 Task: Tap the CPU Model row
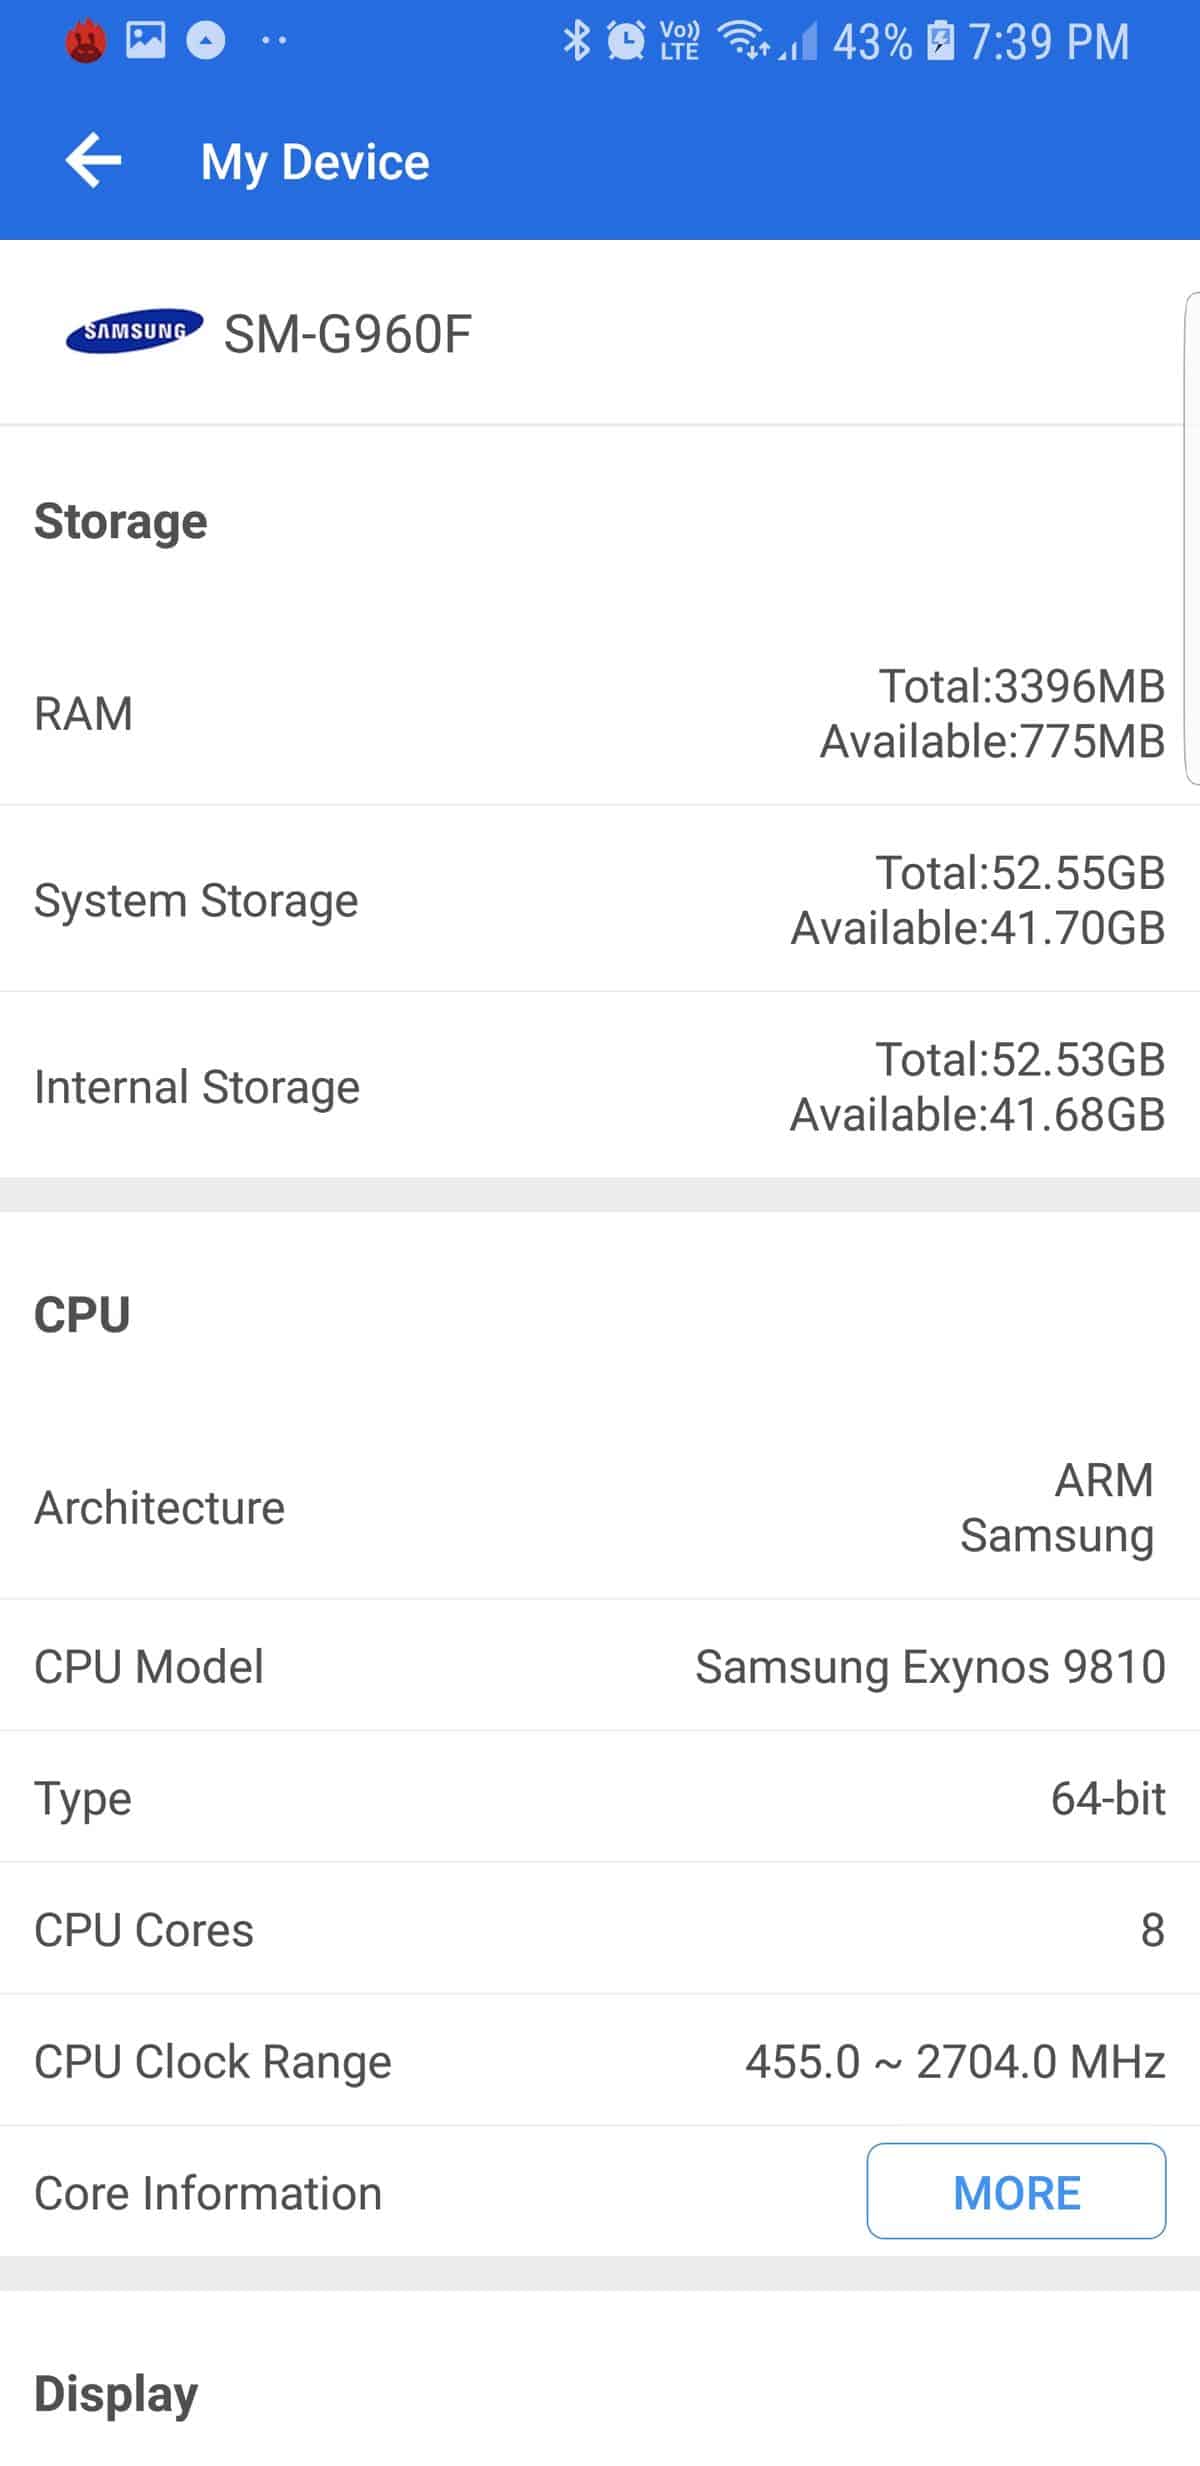tap(600, 1666)
